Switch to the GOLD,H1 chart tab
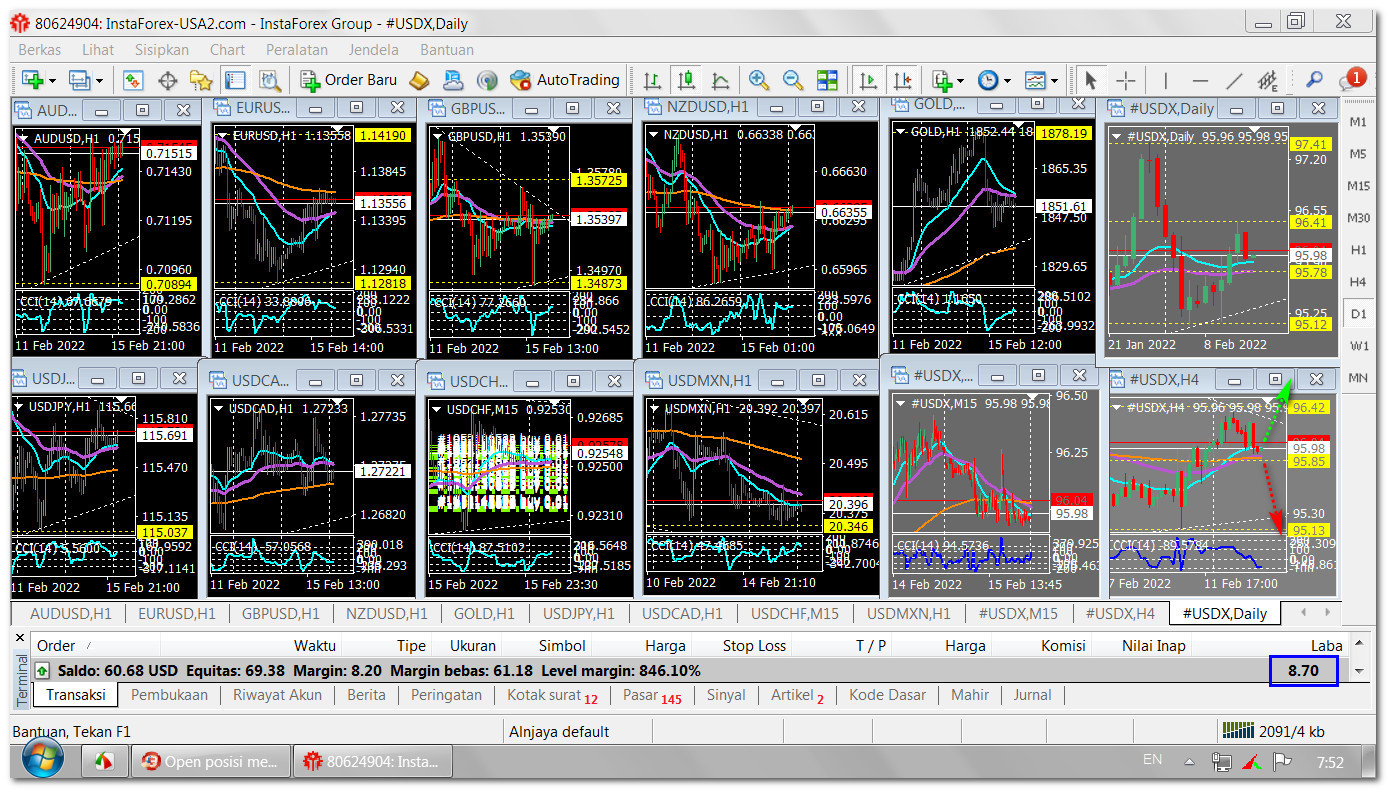The width and height of the screenshot is (1387, 789). [484, 614]
